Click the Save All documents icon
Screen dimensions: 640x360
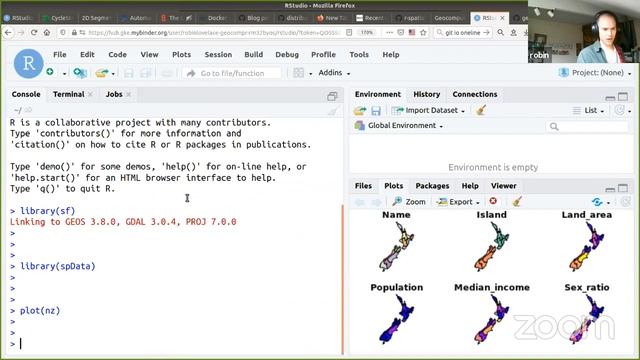146,73
